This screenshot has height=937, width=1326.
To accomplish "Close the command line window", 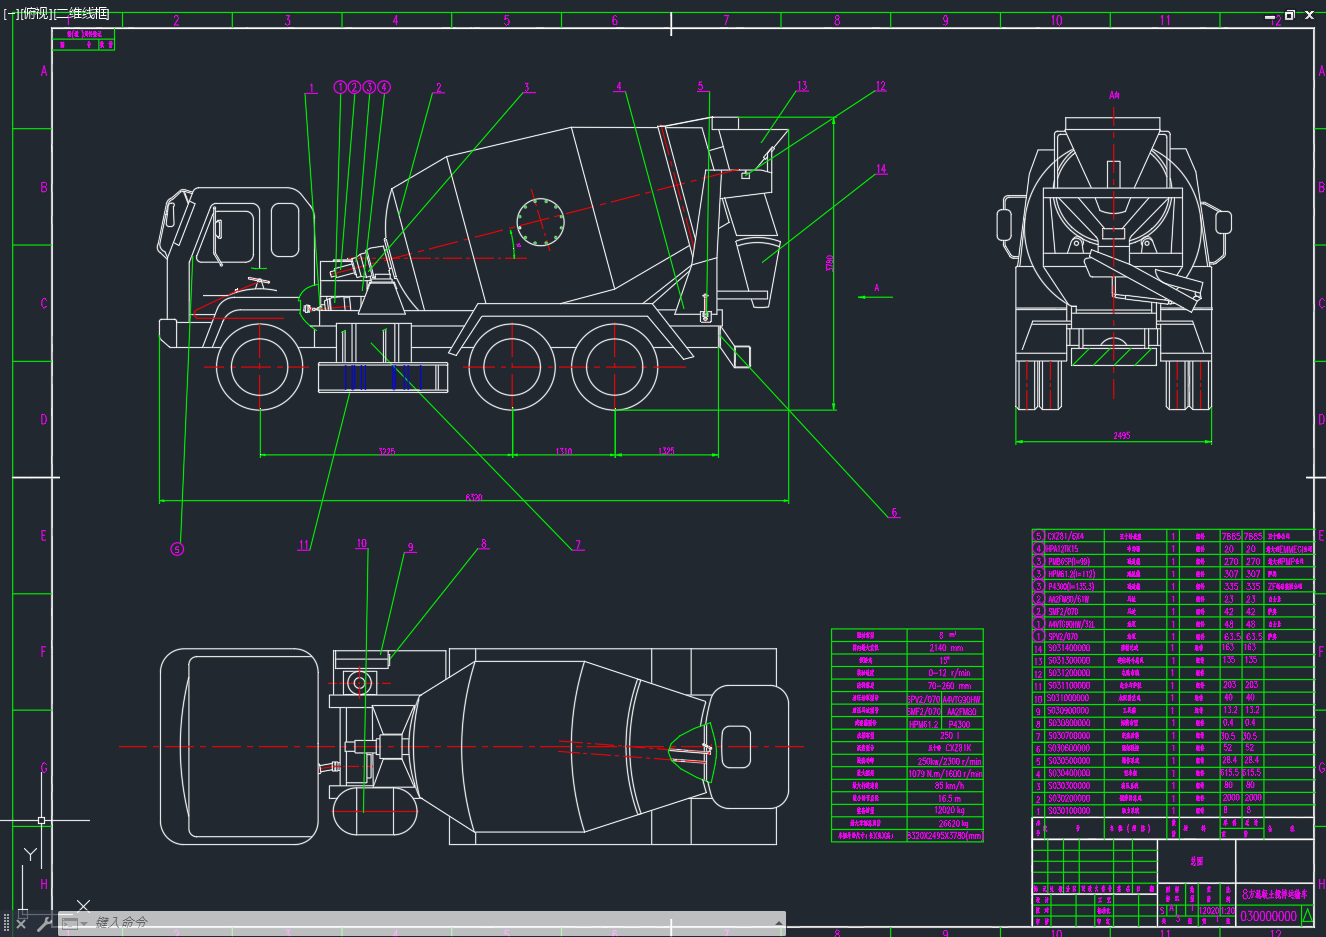I will (x=21, y=923).
